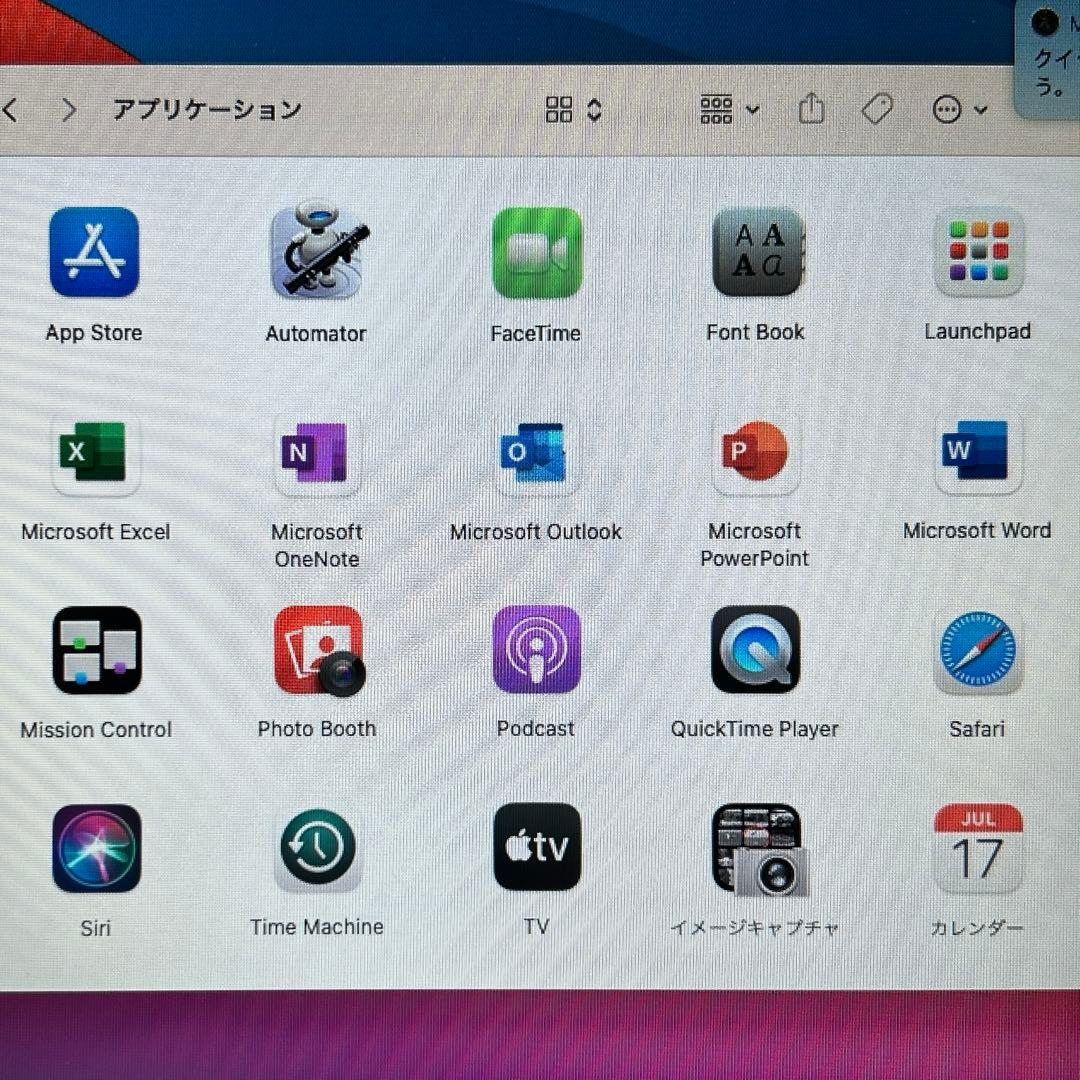Viewport: 1080px width, 1080px height.
Task: Click the "FaceTime" label
Action: pyautogui.click(x=536, y=333)
